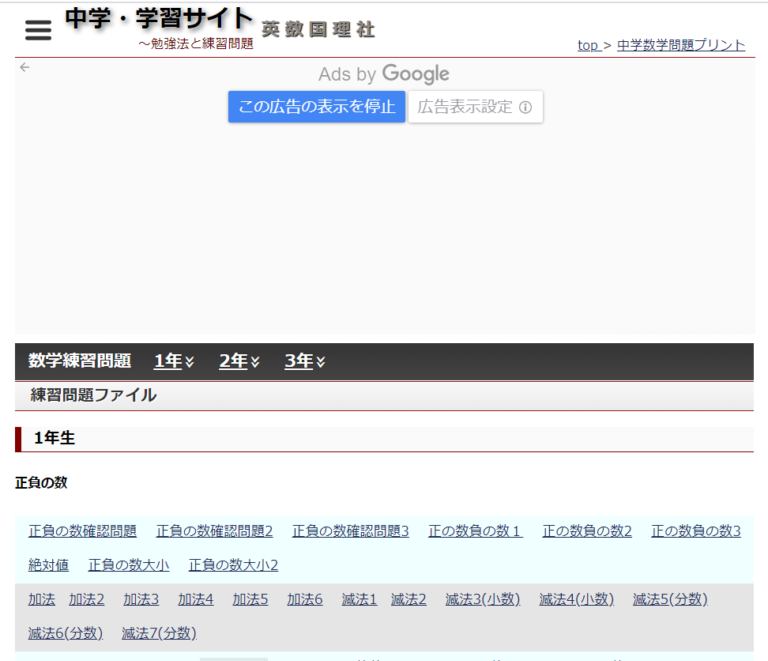Open the 正負の数大小2 link
768x661 pixels.
234,565
